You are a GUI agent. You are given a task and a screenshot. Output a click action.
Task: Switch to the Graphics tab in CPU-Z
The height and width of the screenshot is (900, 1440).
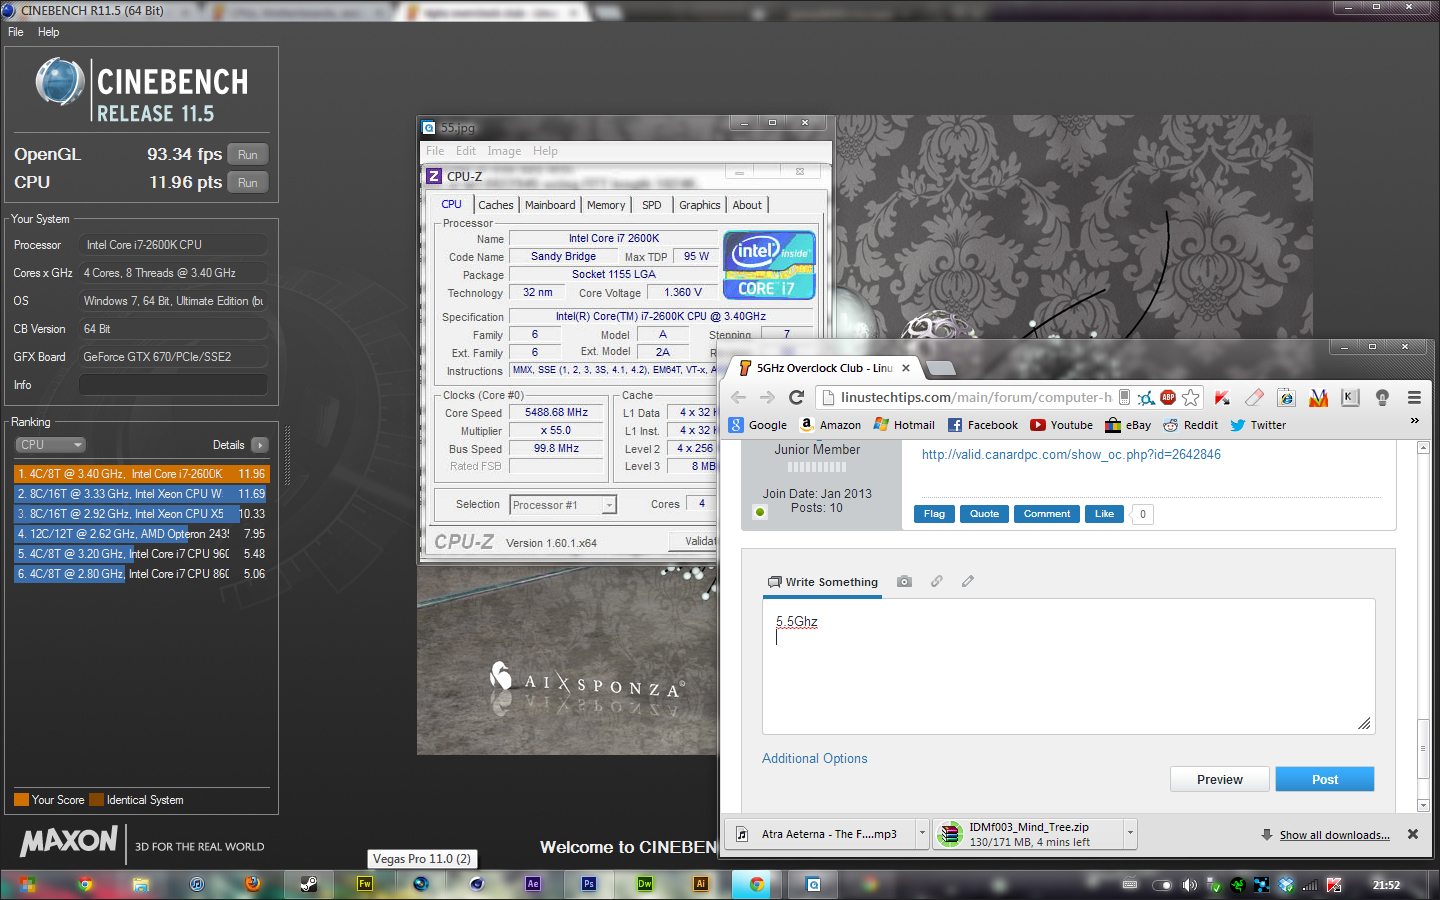pos(699,205)
